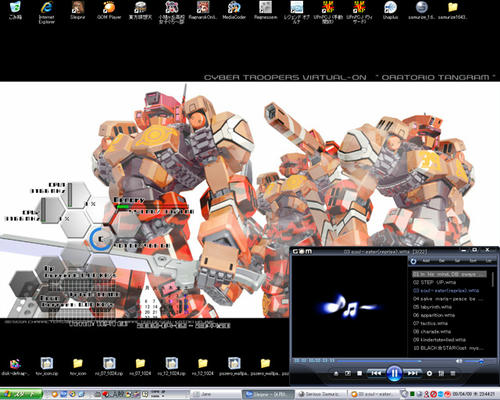Image resolution: width=500 pixels, height=400 pixels.
Task: Pause playback in GOM Player
Action: pyautogui.click(x=394, y=373)
